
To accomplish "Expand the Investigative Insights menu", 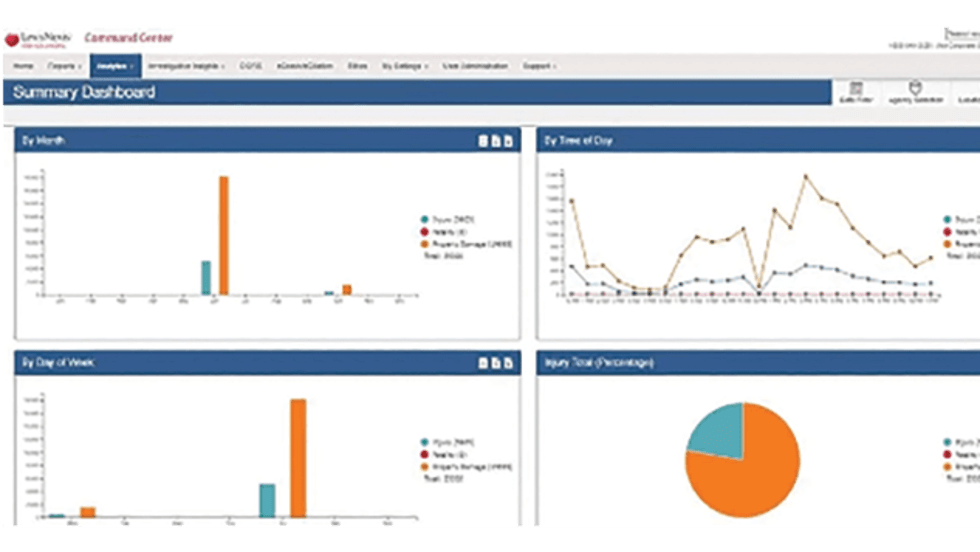I will pyautogui.click(x=185, y=66).
